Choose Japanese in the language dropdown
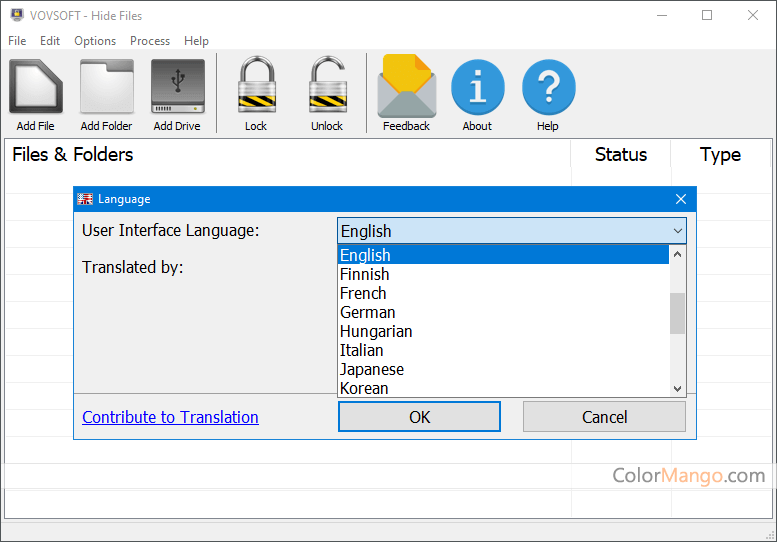The width and height of the screenshot is (777, 542). pos(372,369)
